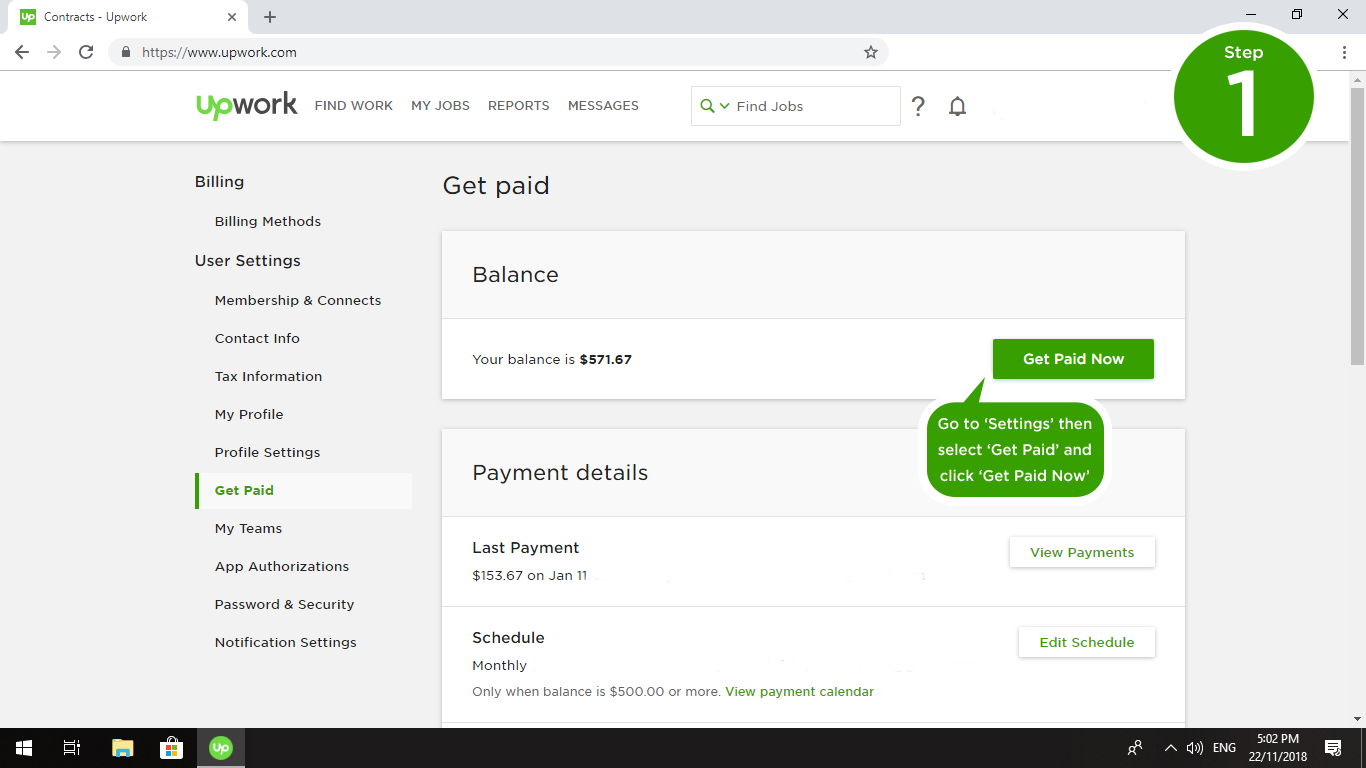Reload the page in browser

coord(86,52)
